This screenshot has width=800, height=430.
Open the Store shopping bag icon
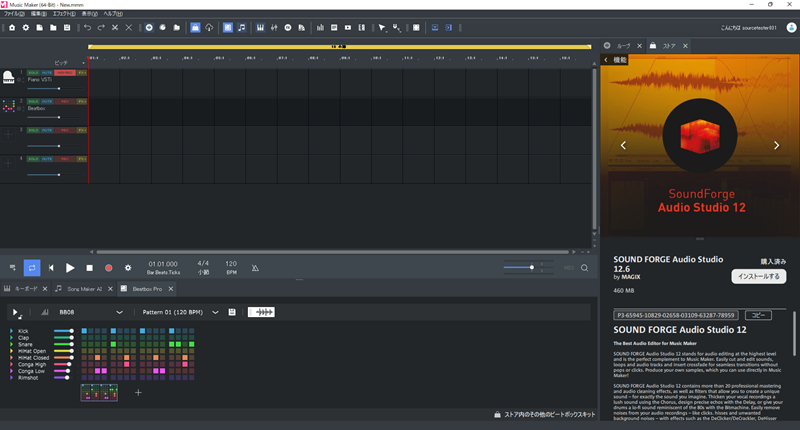pos(195,28)
